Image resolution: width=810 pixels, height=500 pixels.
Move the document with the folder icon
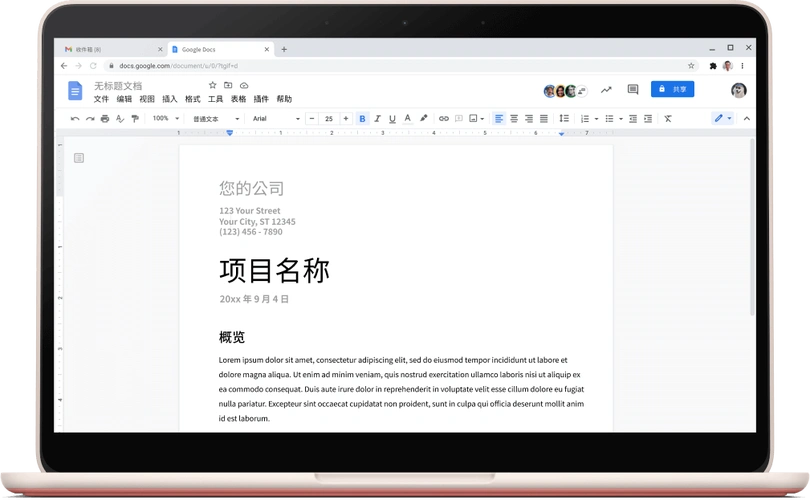pyautogui.click(x=228, y=85)
